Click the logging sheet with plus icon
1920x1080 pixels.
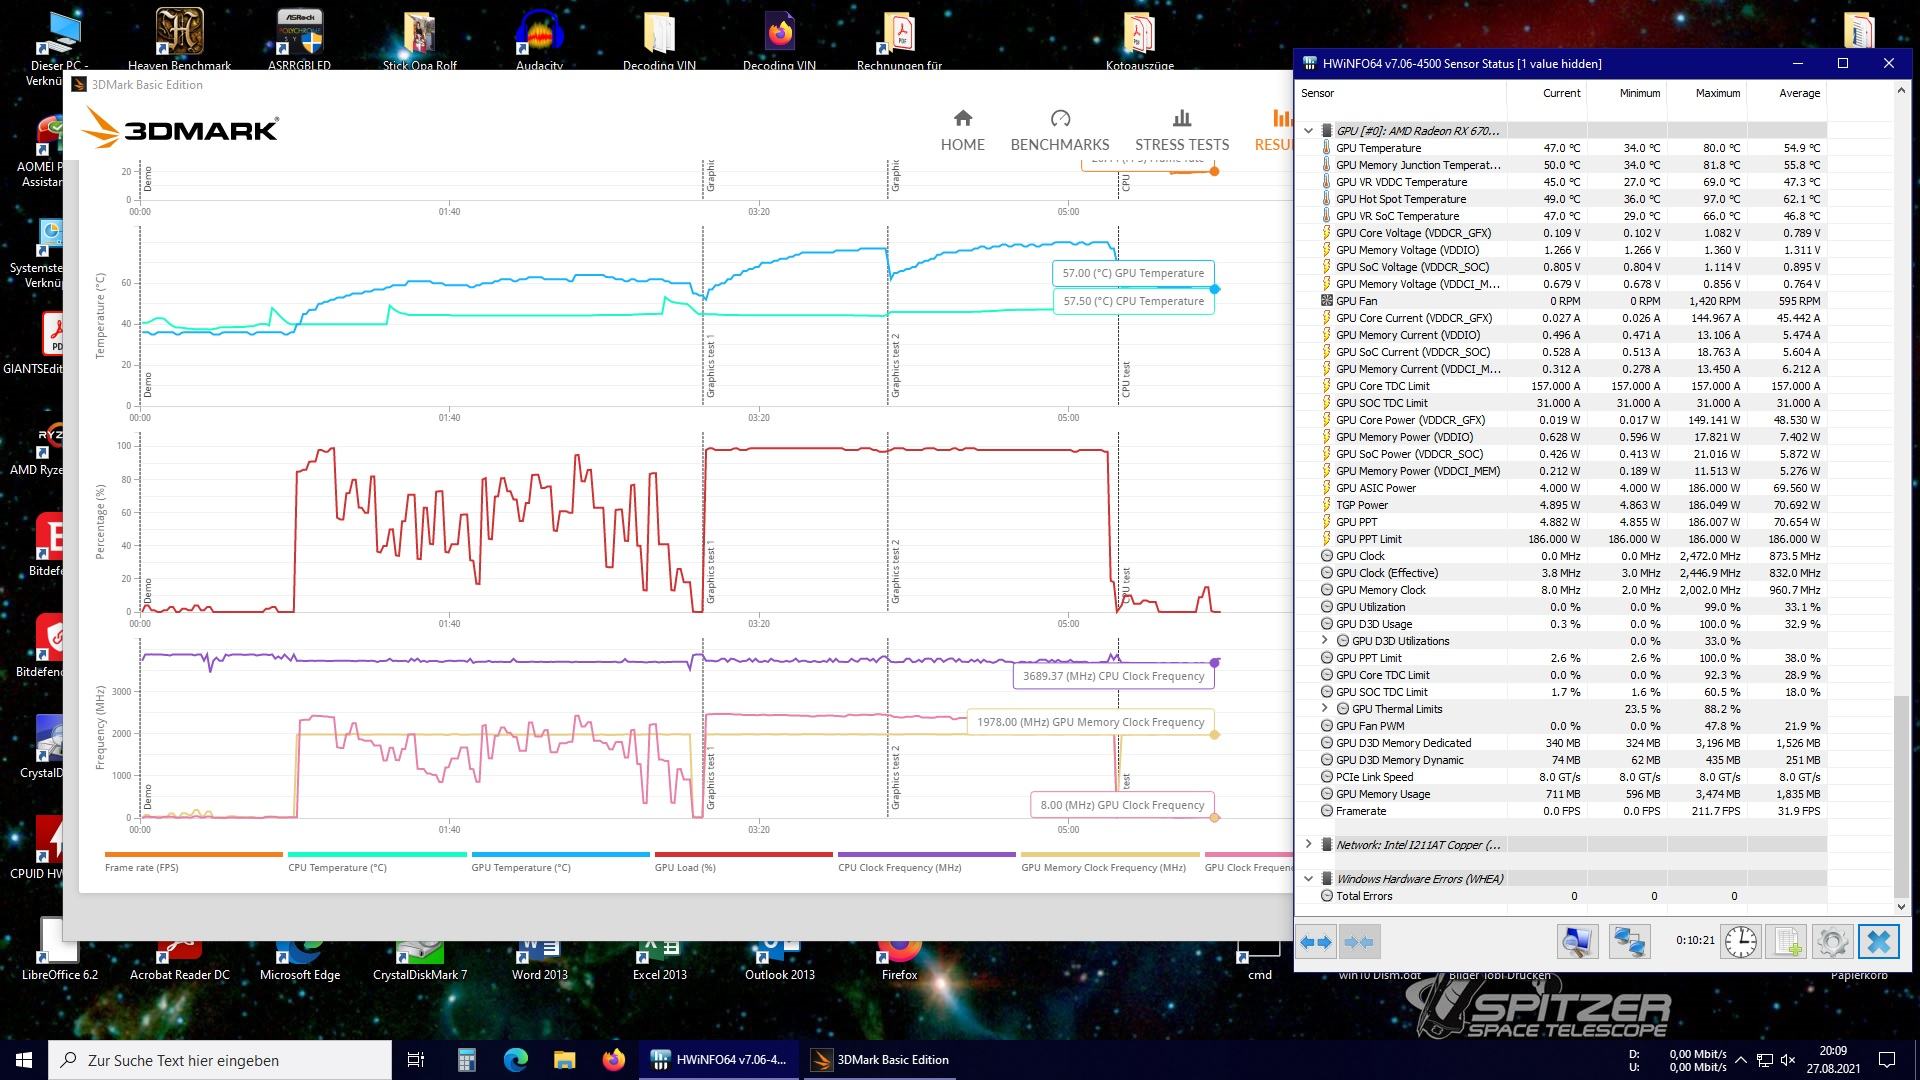pos(1787,942)
